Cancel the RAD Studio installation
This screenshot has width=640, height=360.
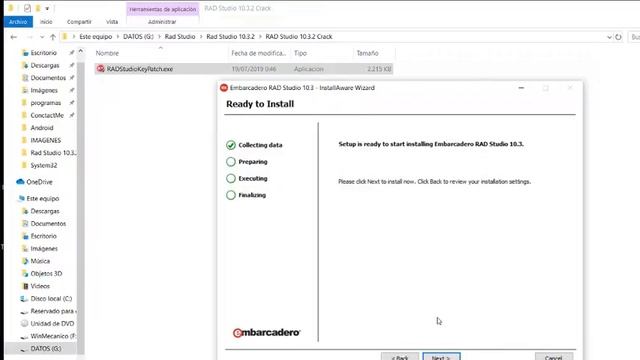tap(553, 357)
